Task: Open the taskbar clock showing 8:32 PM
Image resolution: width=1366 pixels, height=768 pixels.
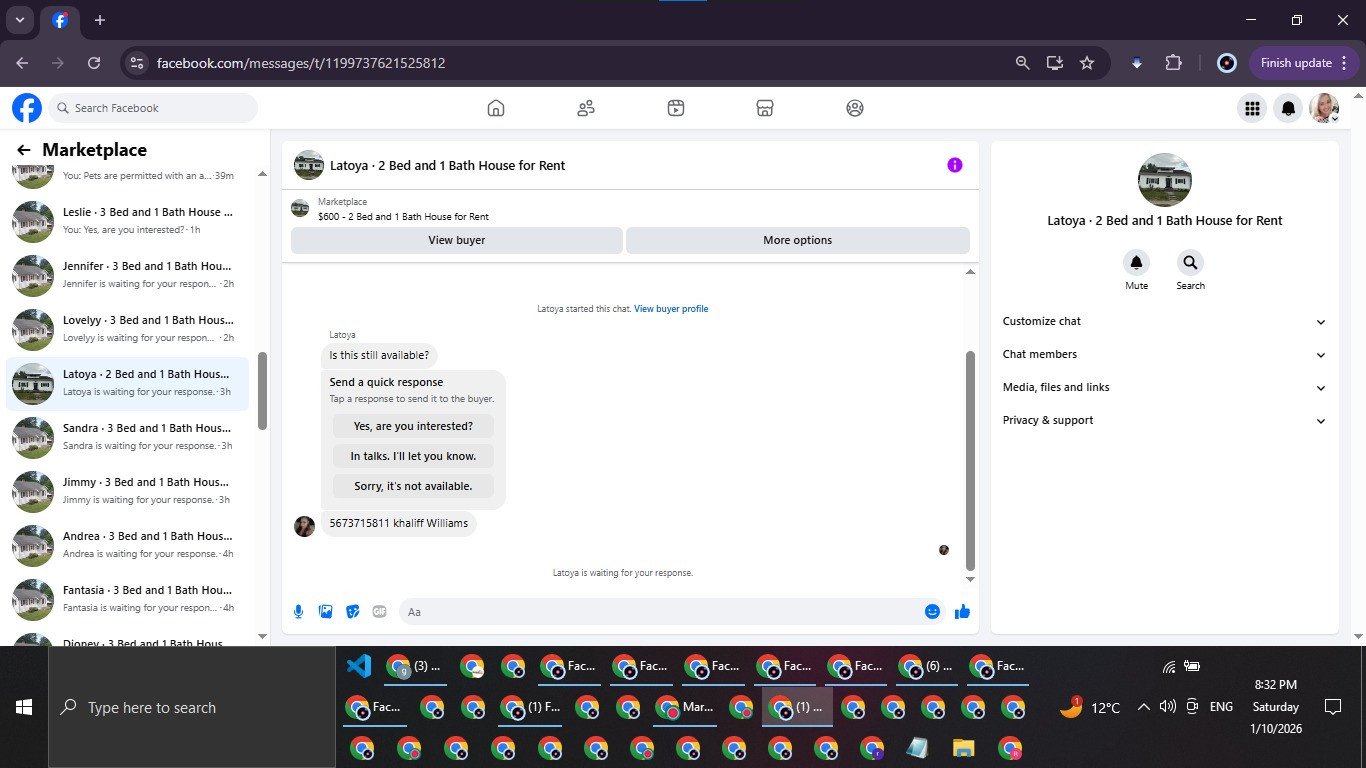Action: (x=1276, y=707)
